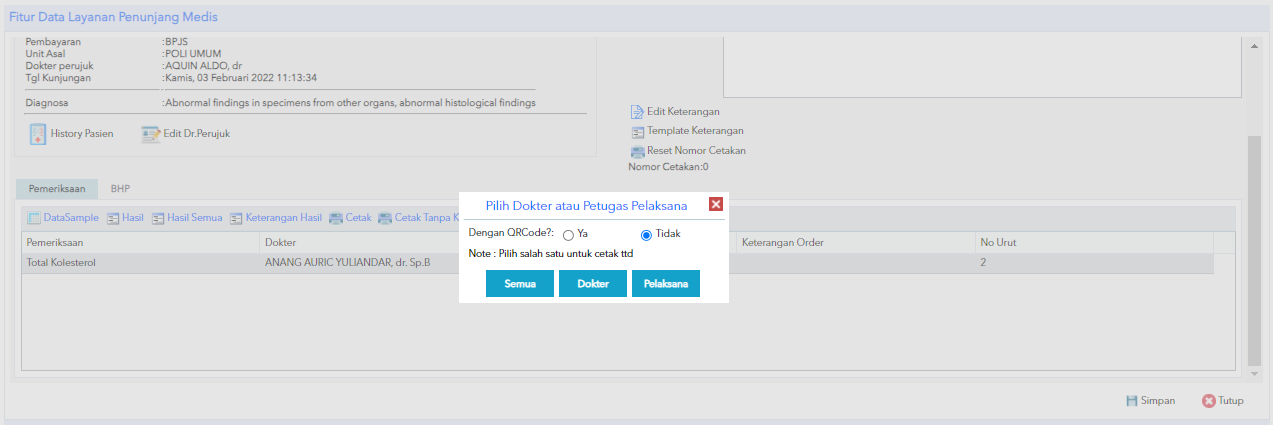Select Tidak for QRCode
1273x425 pixels.
click(646, 235)
